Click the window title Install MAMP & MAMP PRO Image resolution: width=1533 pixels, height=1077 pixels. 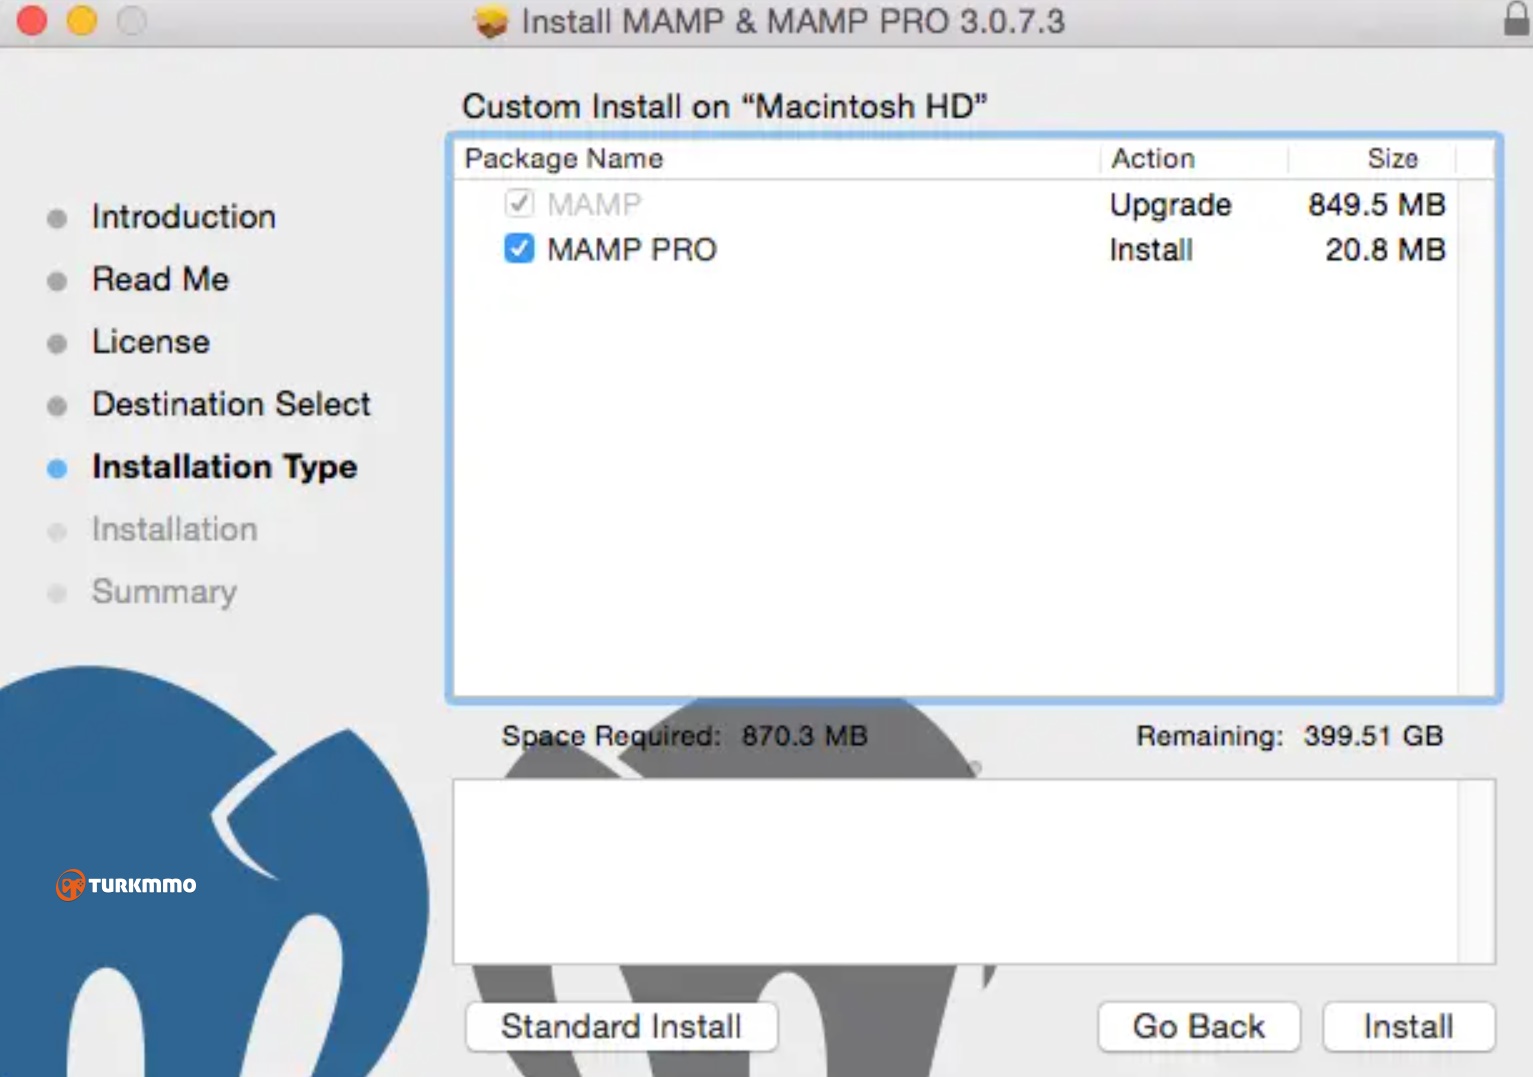coord(793,21)
